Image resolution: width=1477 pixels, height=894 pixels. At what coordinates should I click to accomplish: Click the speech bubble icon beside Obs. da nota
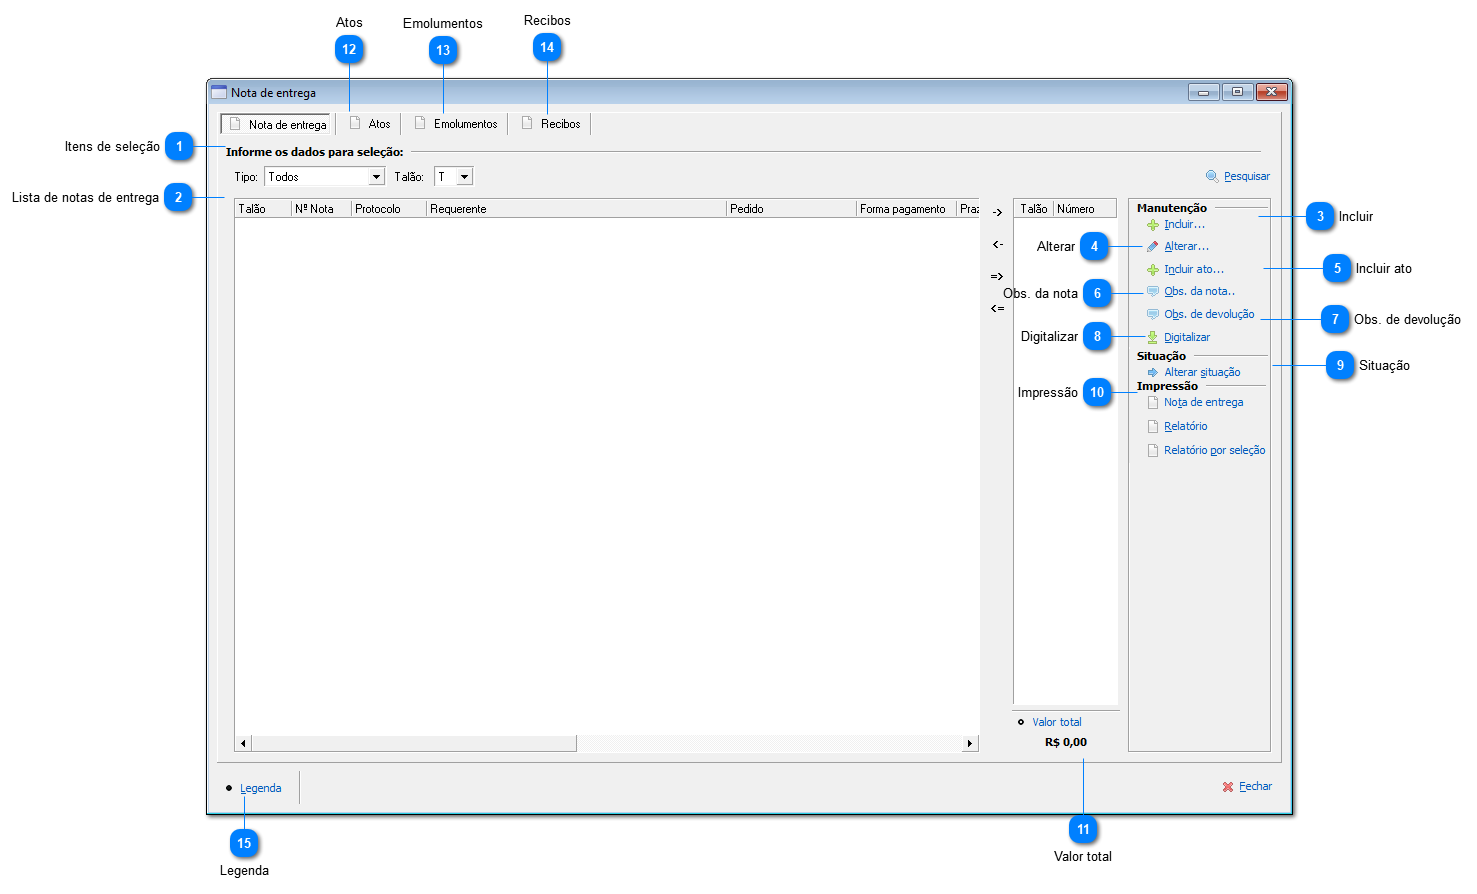[1153, 292]
